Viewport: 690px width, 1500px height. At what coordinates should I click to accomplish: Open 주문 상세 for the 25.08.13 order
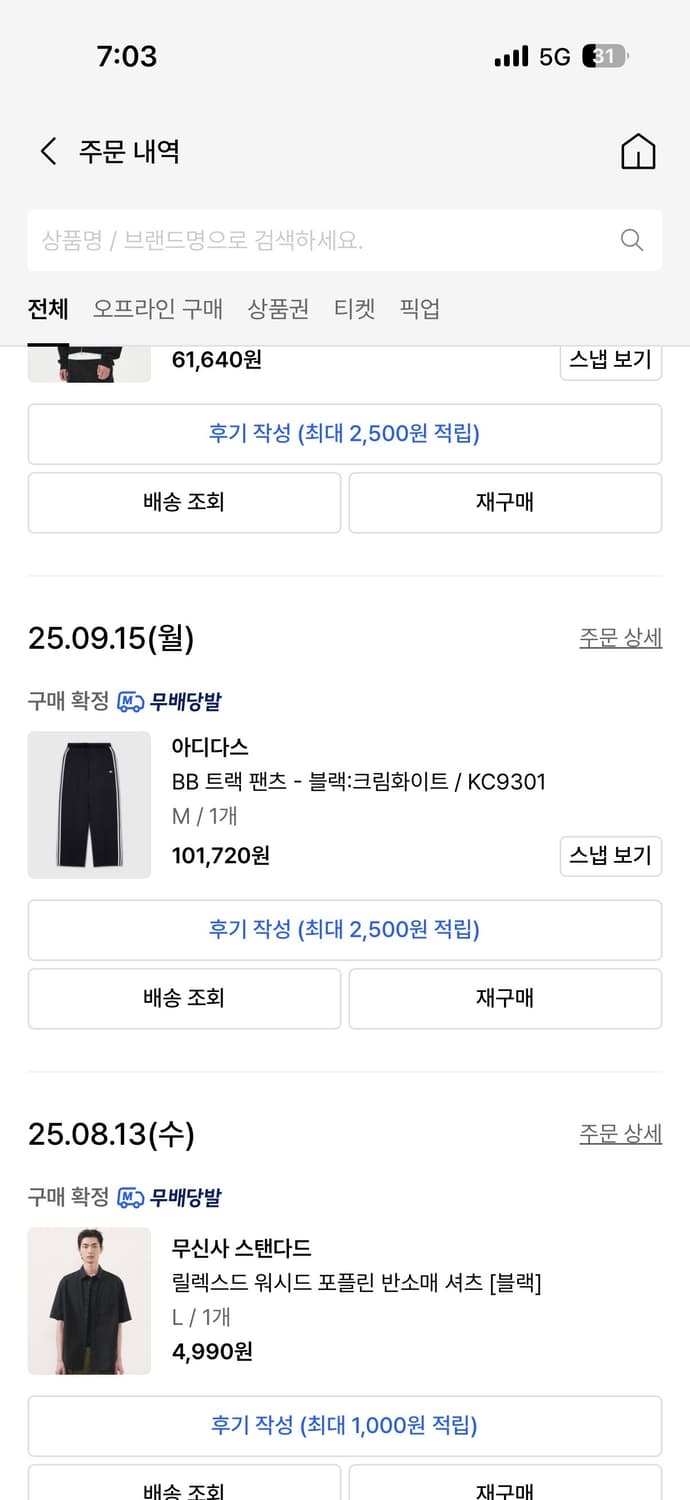[620, 1133]
